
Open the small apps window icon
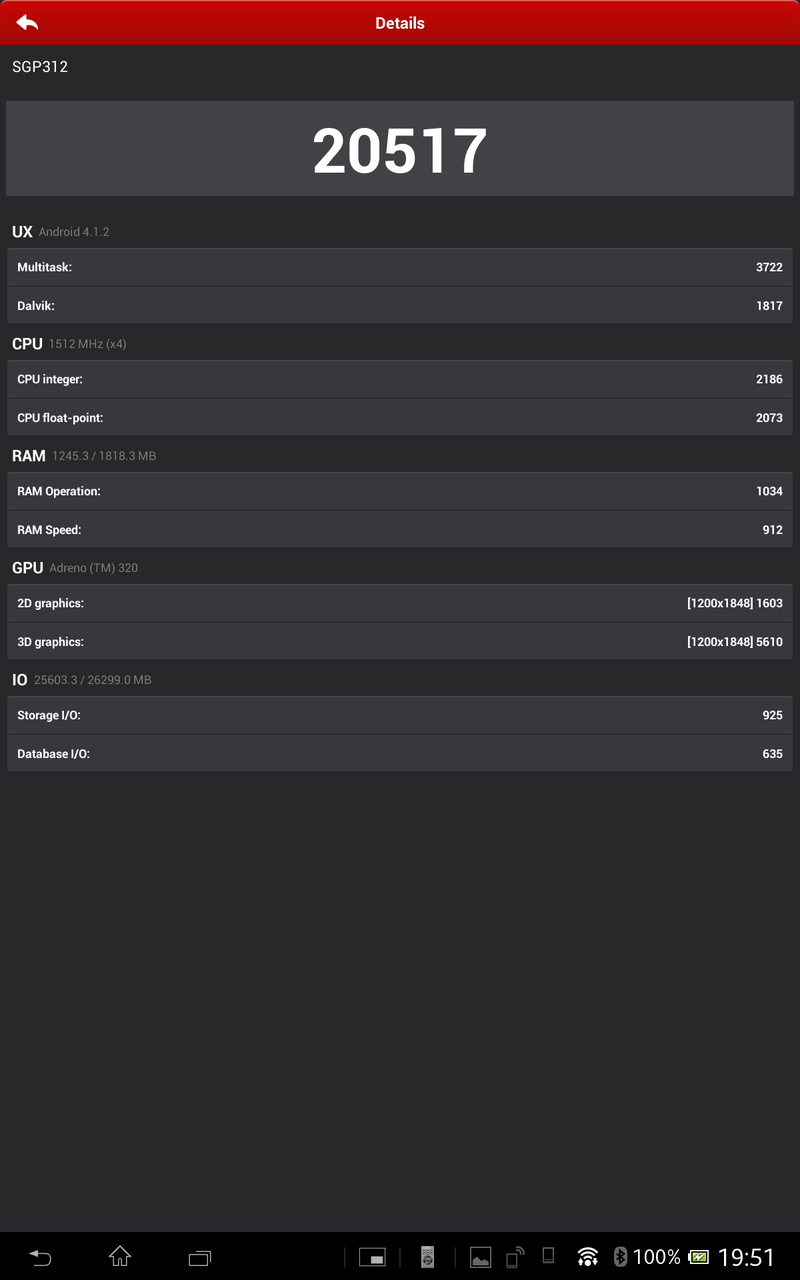[372, 1257]
